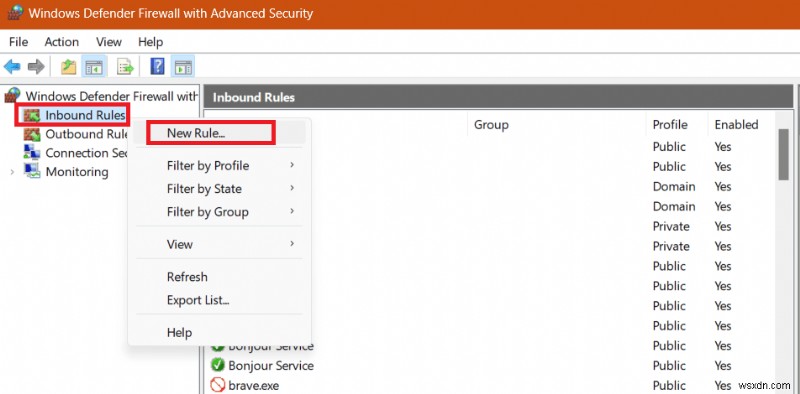Screen dimensions: 800x394
Task: Open the Action menu
Action: pyautogui.click(x=62, y=42)
